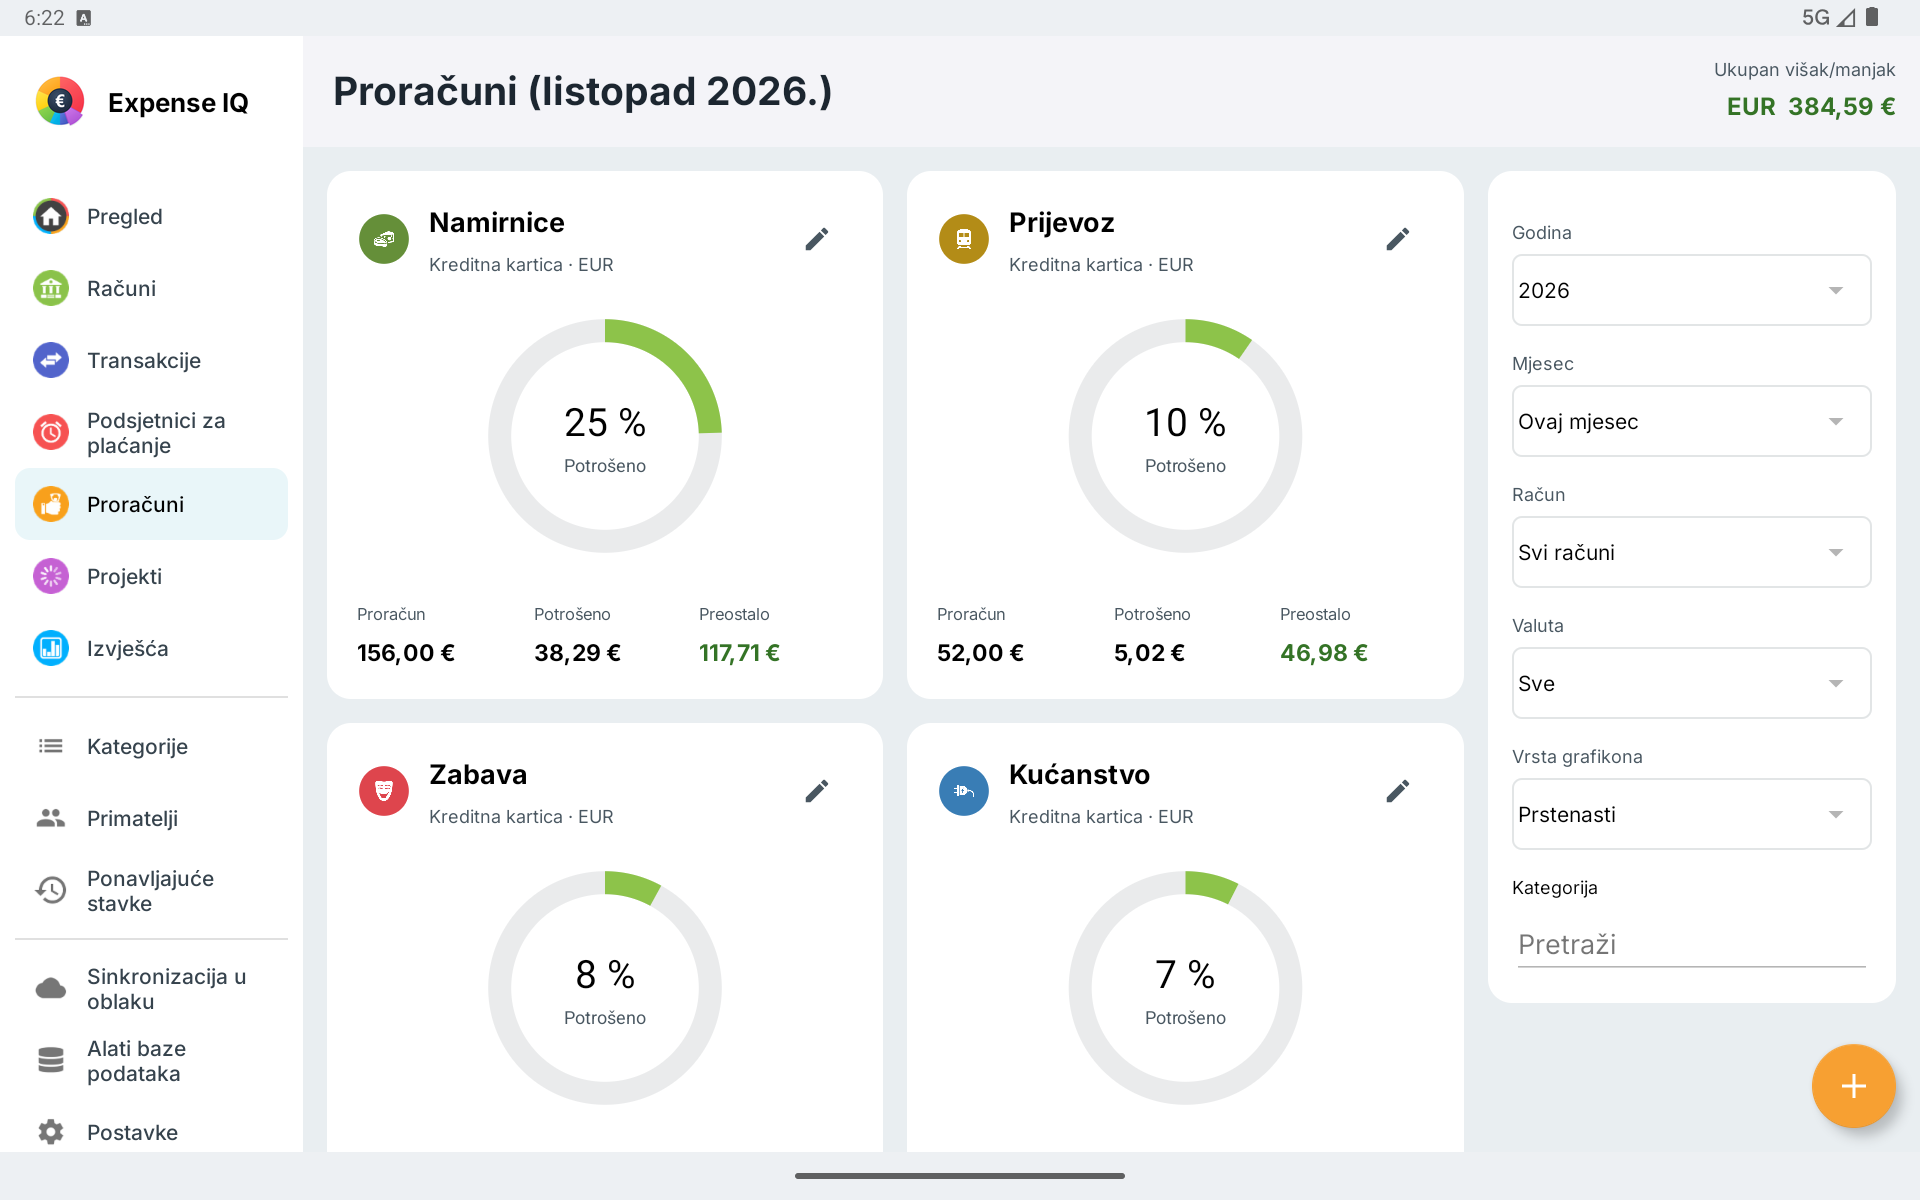Click the Prijevoz train category icon

coord(964,239)
